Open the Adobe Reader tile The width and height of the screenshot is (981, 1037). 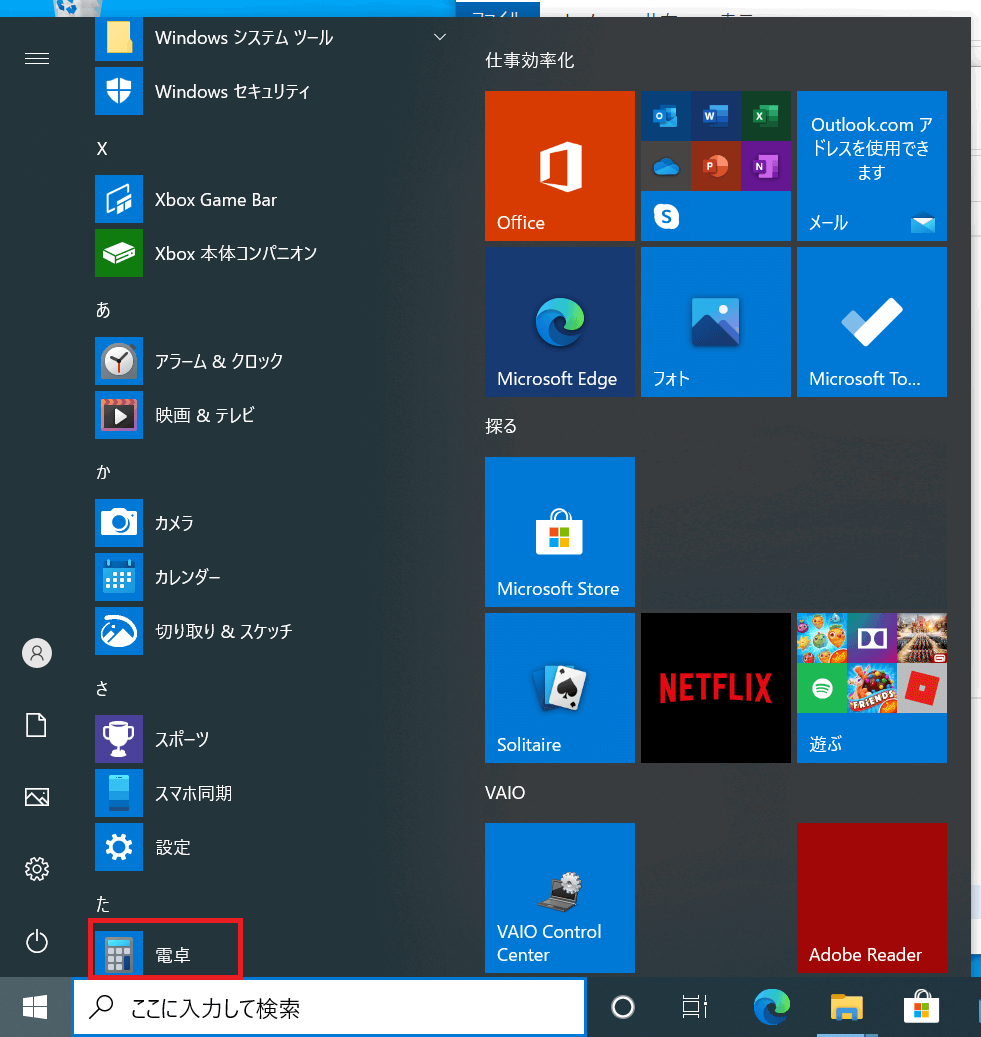[x=872, y=898]
